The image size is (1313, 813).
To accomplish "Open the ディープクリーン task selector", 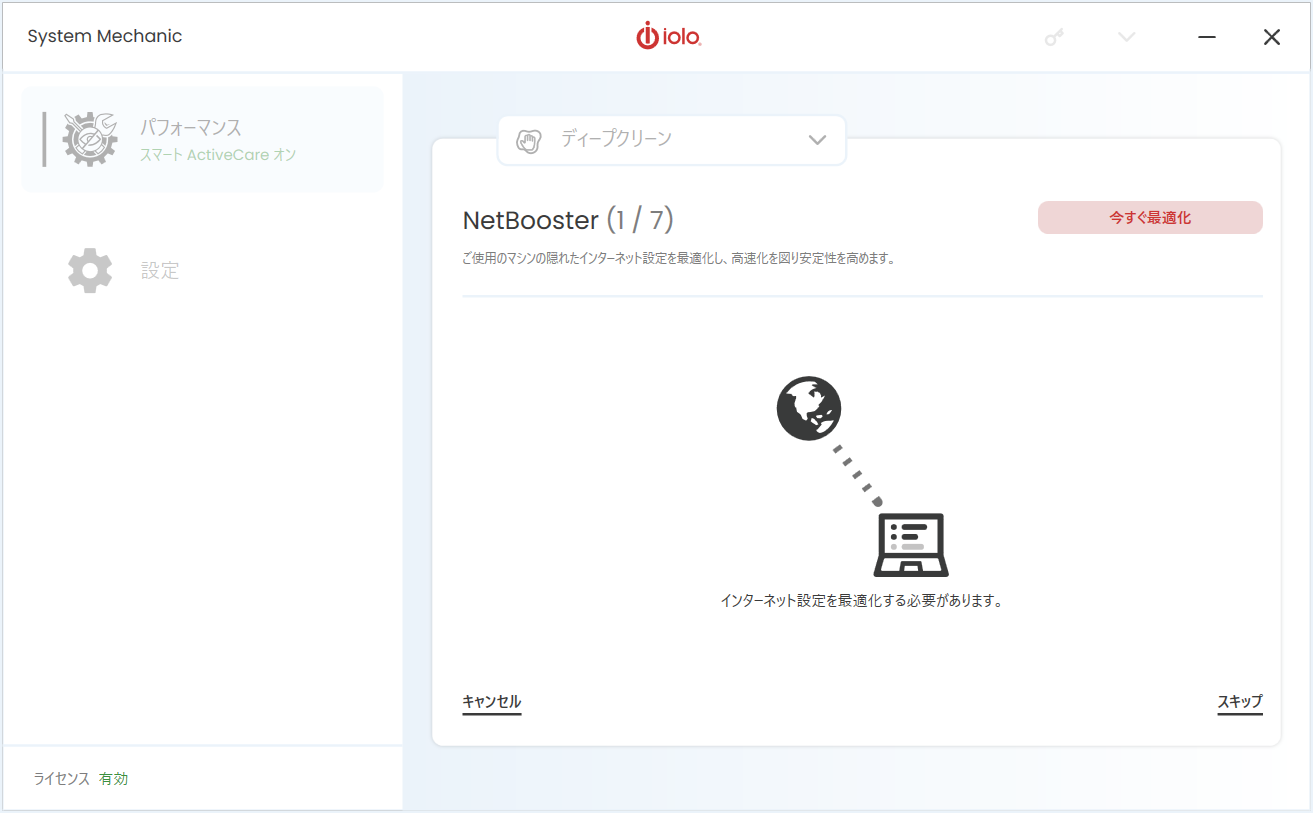I will [x=671, y=140].
